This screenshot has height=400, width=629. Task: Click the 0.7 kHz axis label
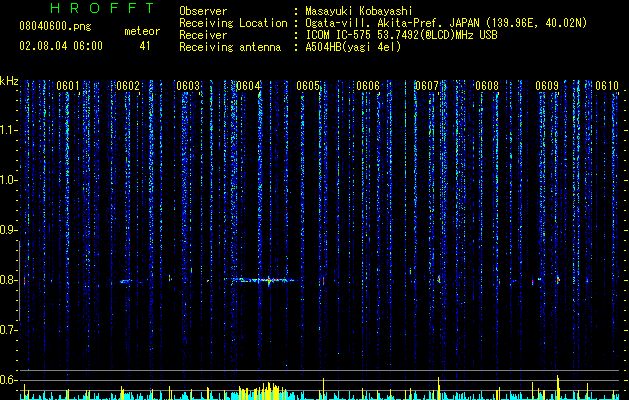(x=8, y=330)
